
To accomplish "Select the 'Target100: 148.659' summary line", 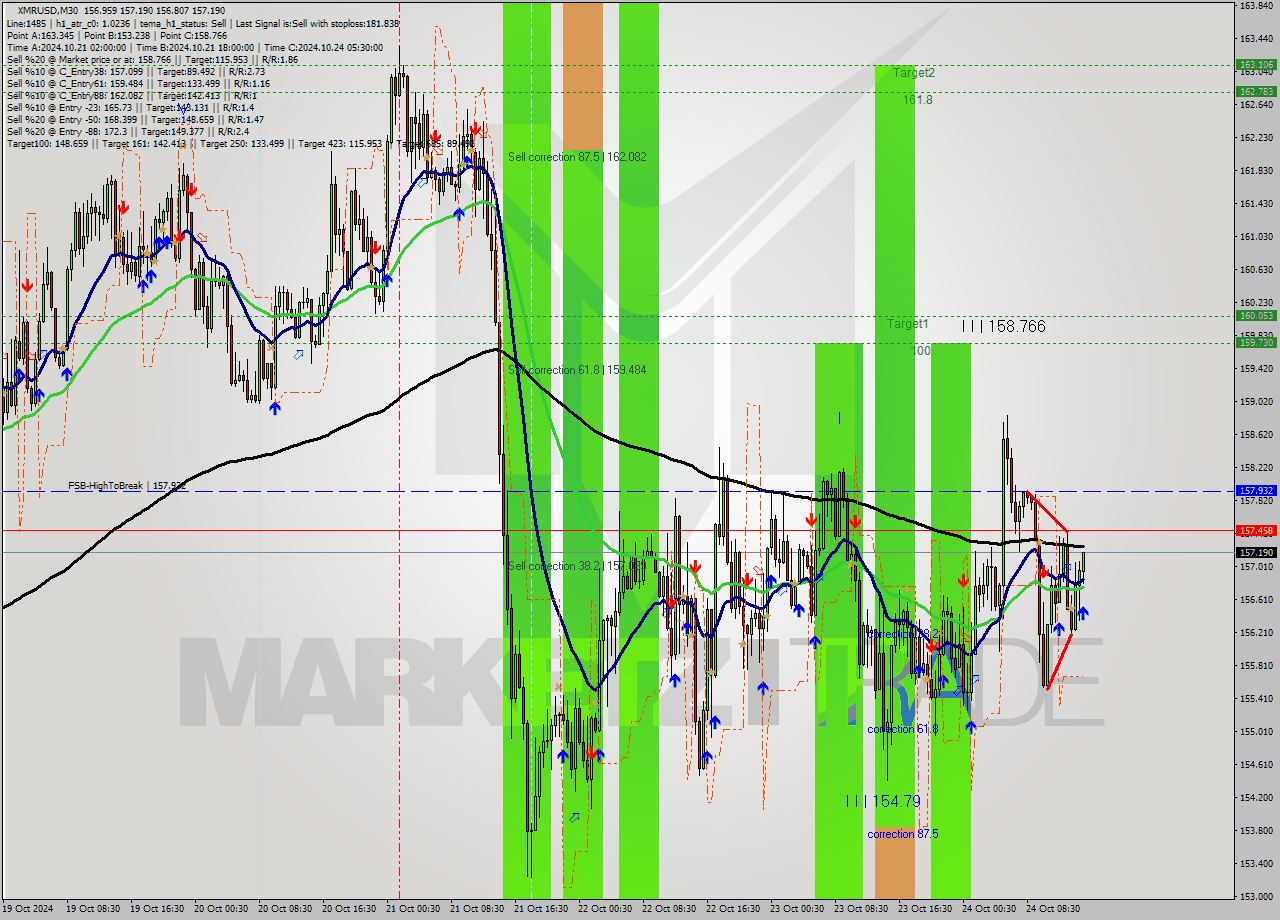I will pyautogui.click(x=240, y=144).
